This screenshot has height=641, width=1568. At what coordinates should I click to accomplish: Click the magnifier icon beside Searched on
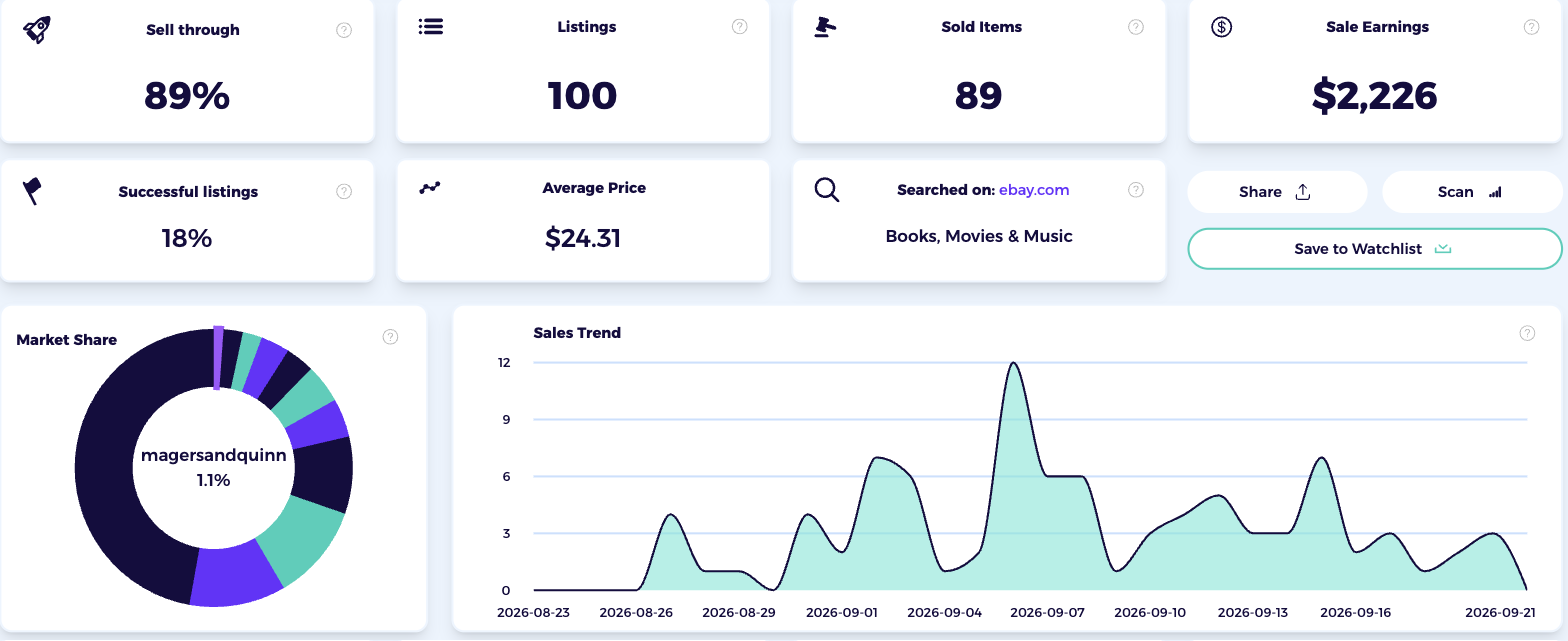(827, 189)
